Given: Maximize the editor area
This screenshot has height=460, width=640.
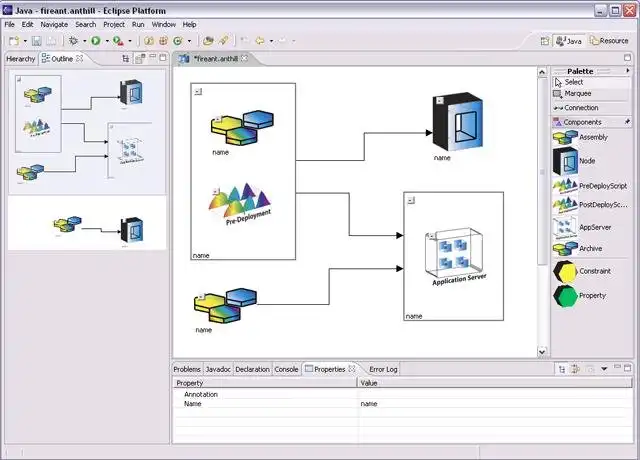Looking at the screenshot, I should tap(628, 58).
